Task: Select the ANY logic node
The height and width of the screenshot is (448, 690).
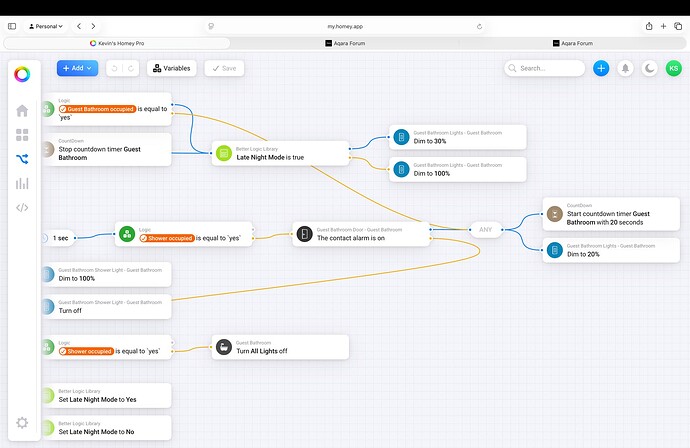Action: coord(486,229)
